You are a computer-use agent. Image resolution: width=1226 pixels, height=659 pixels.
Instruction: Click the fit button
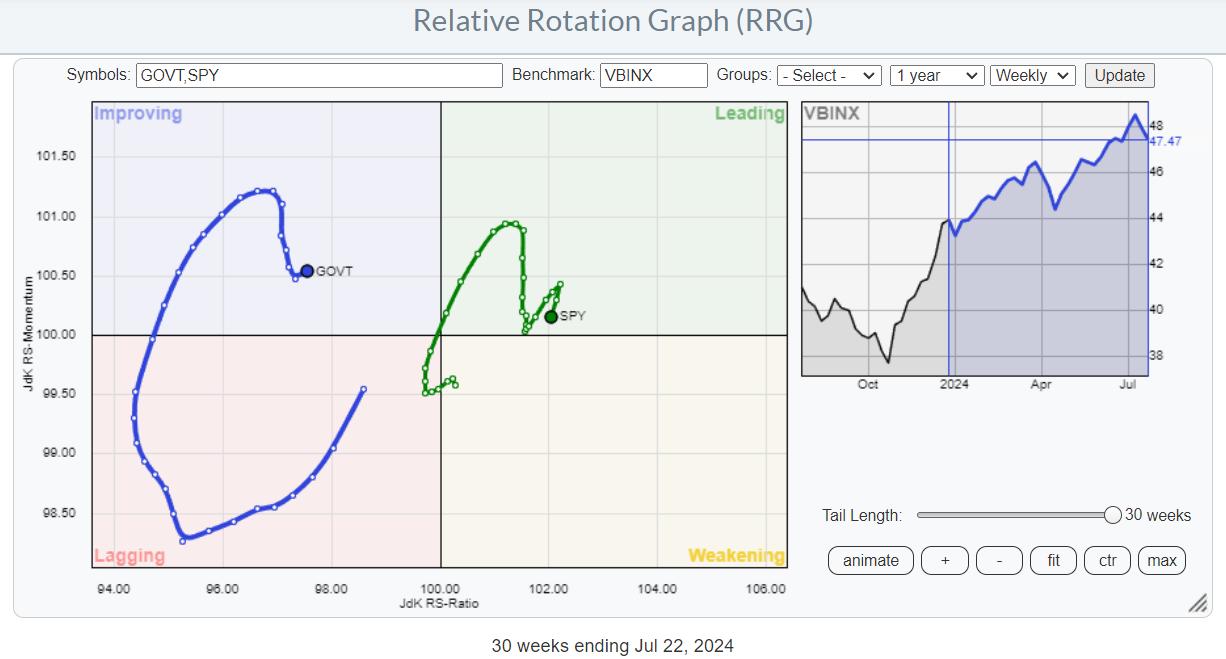(x=1053, y=560)
